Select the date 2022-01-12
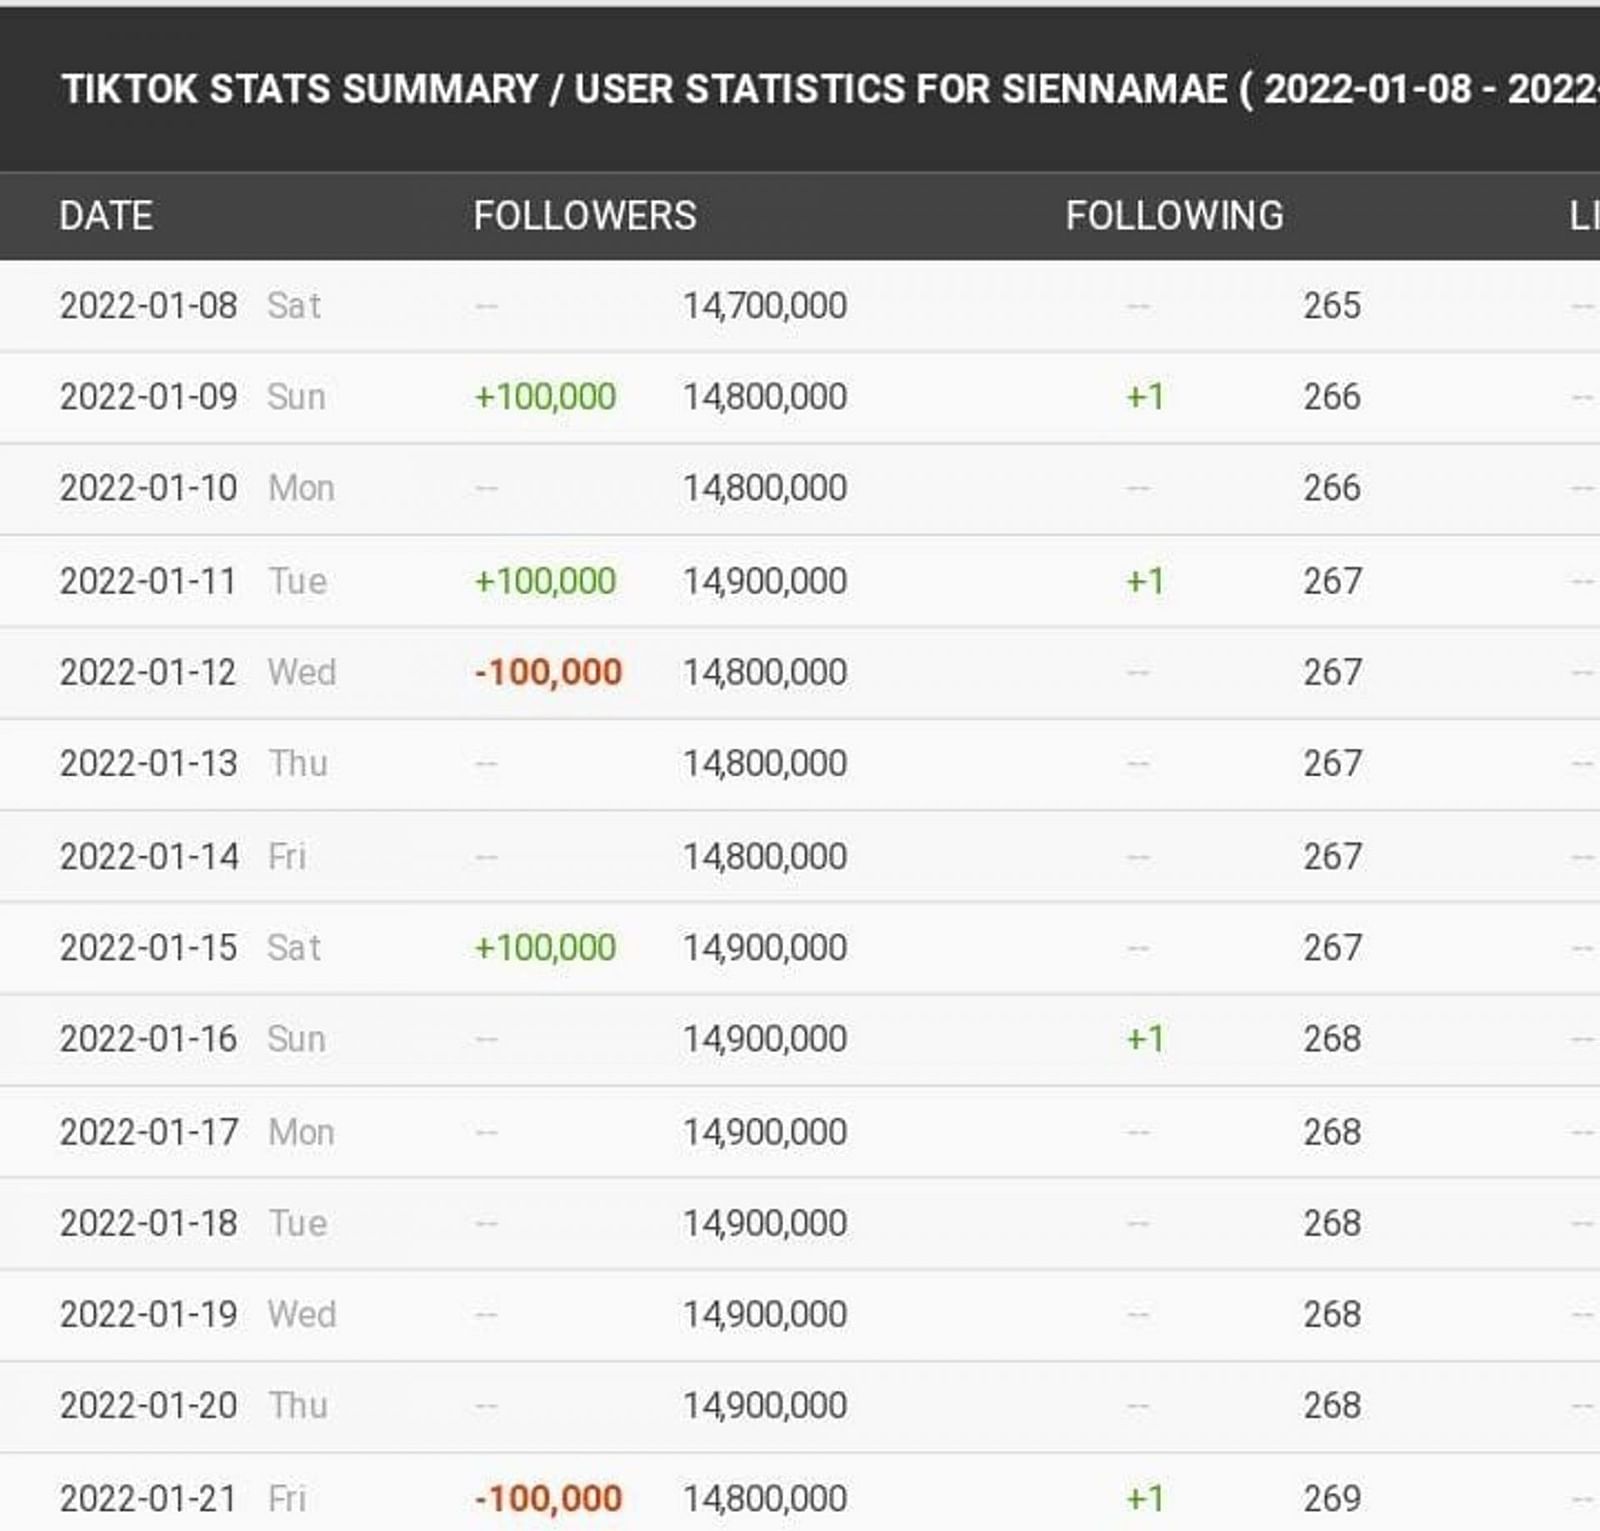The image size is (1600, 1531). (x=149, y=672)
